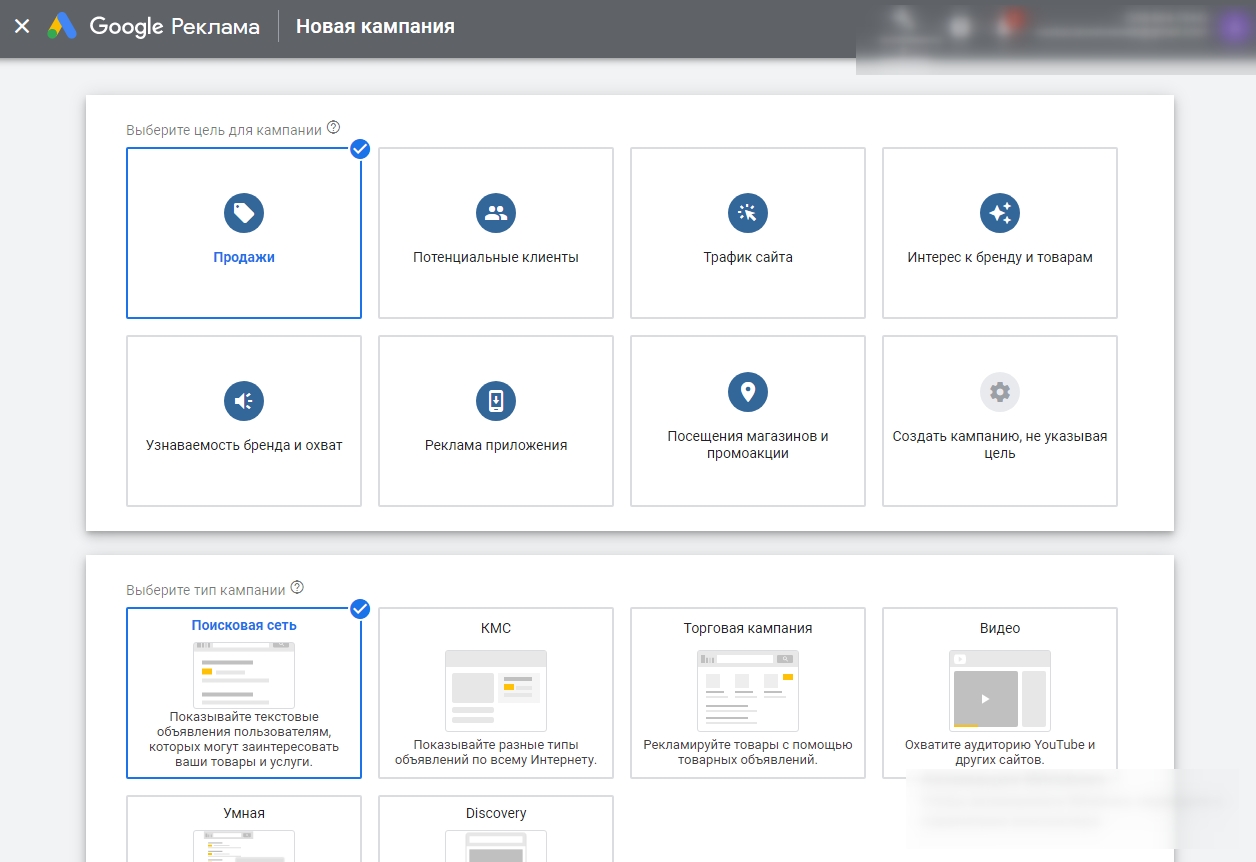Choose the 'Узнаваемость бренда и охват' label
This screenshot has height=862, width=1256.
244,445
